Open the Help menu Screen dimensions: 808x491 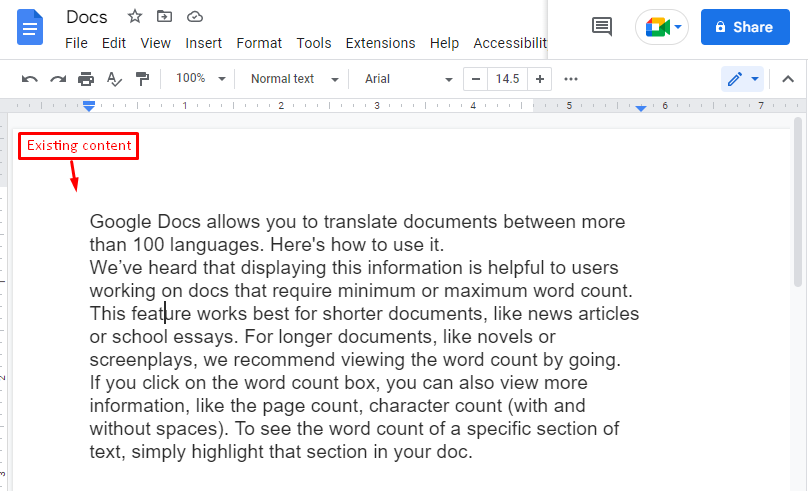point(444,43)
